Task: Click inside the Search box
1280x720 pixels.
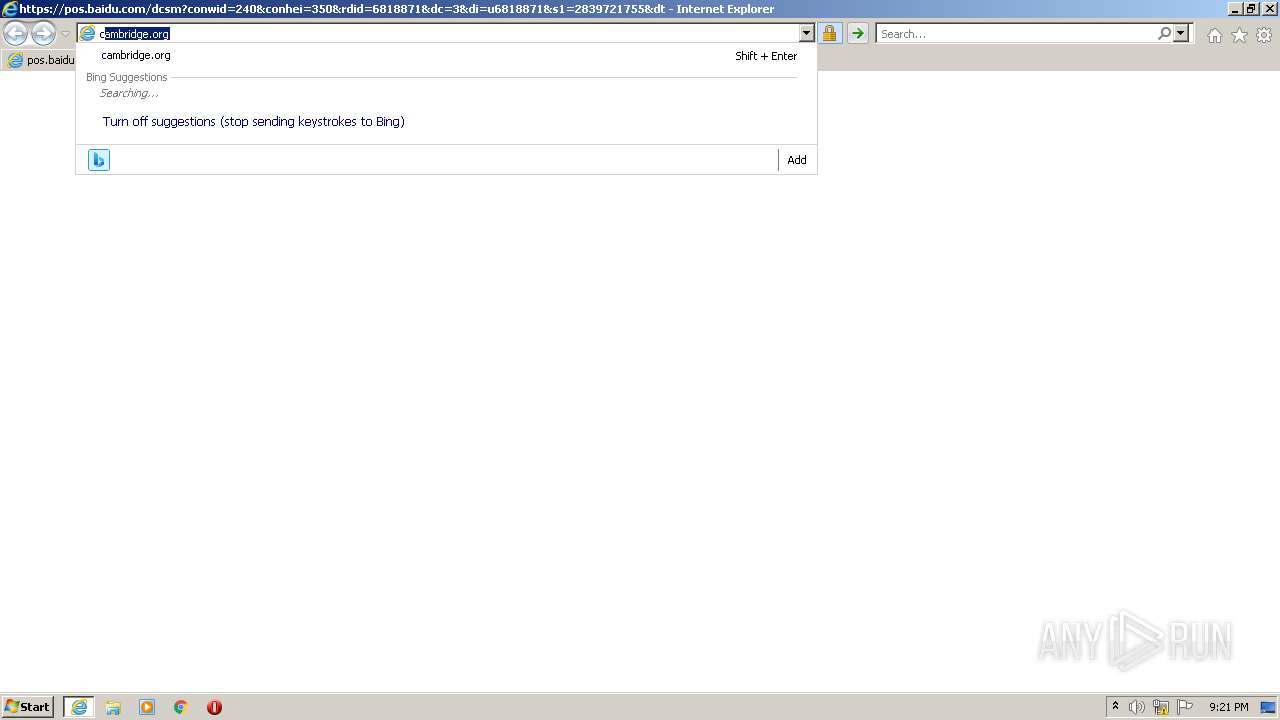Action: [x=1016, y=34]
